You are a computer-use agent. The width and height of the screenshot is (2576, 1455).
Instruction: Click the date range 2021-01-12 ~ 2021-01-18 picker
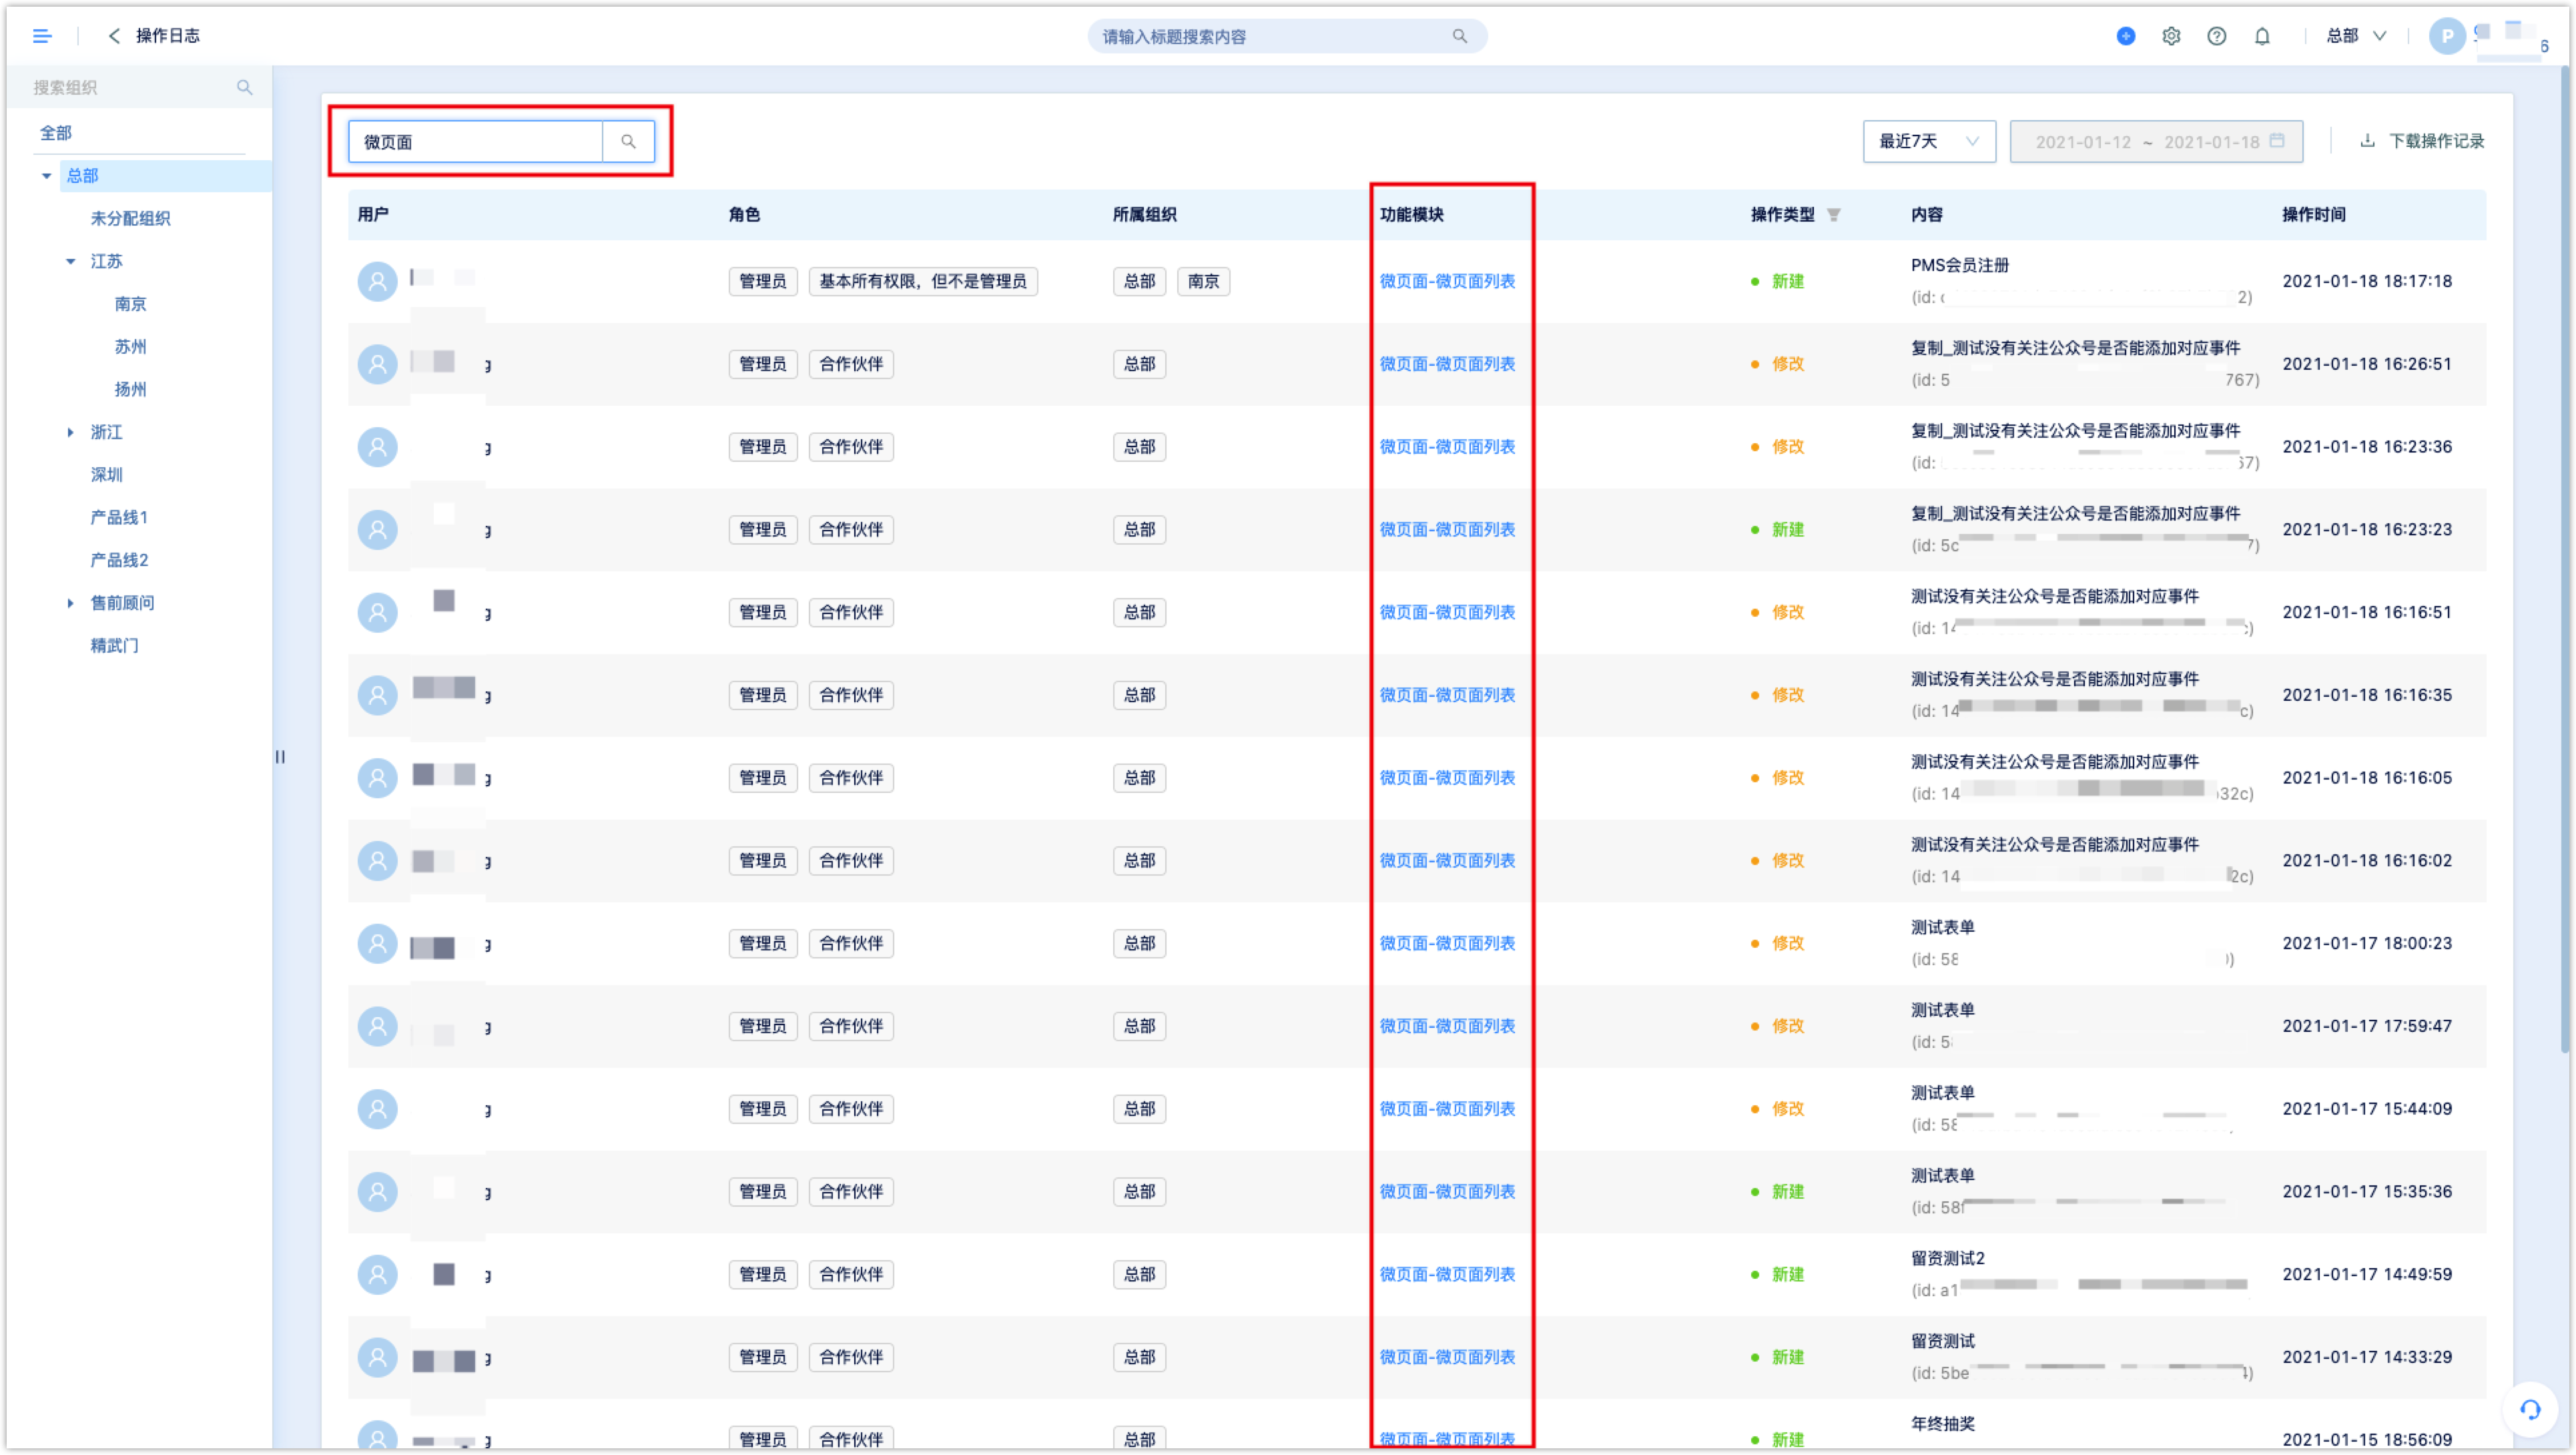(x=2155, y=141)
